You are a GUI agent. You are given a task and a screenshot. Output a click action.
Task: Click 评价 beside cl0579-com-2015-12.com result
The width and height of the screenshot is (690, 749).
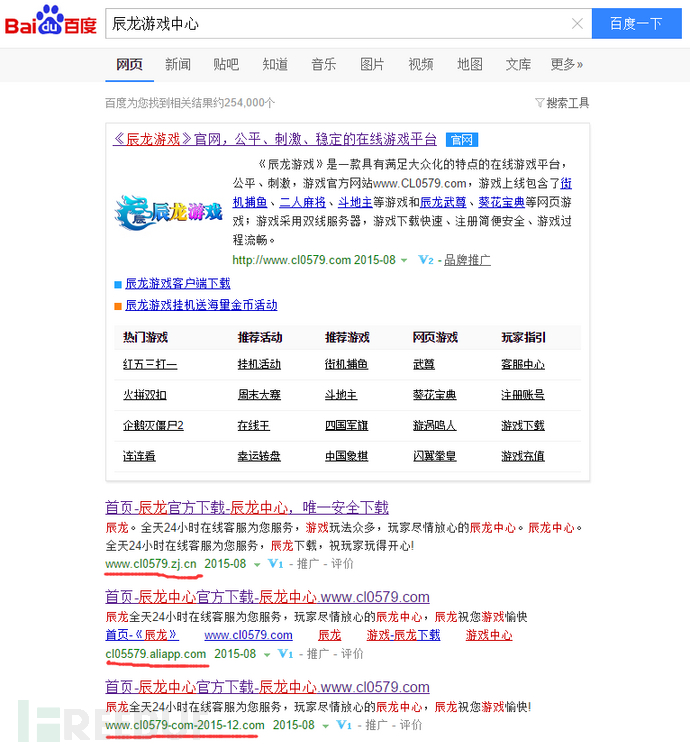pos(411,725)
